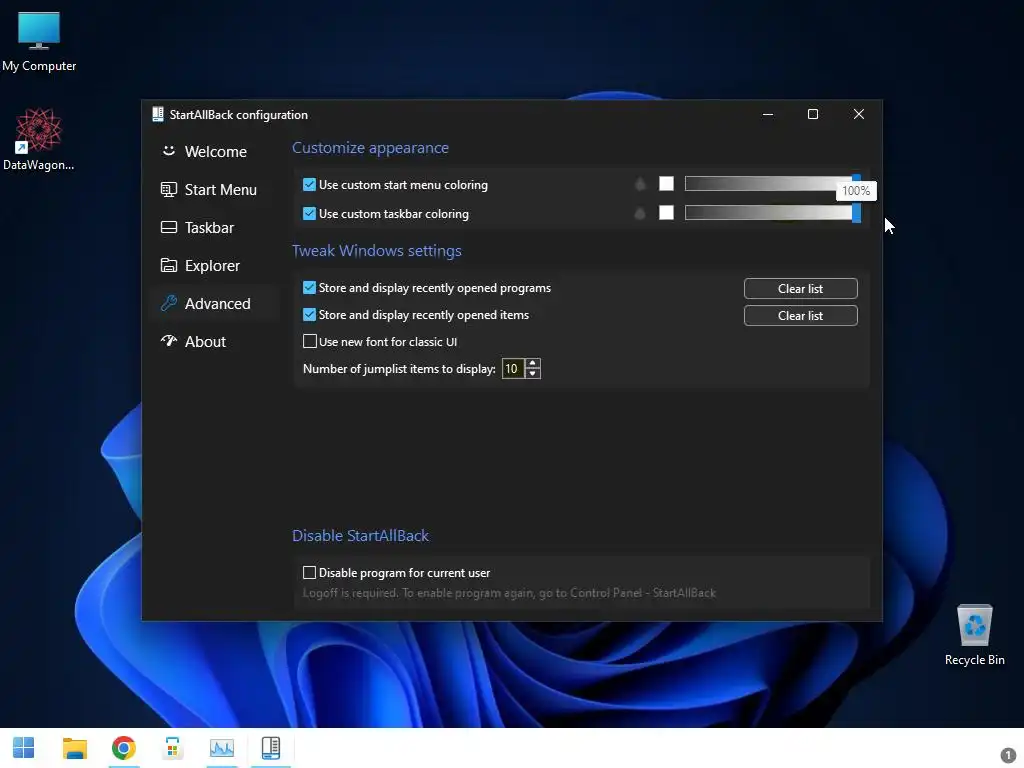Select the My Computer desktop icon
The image size is (1024, 768).
39,42
